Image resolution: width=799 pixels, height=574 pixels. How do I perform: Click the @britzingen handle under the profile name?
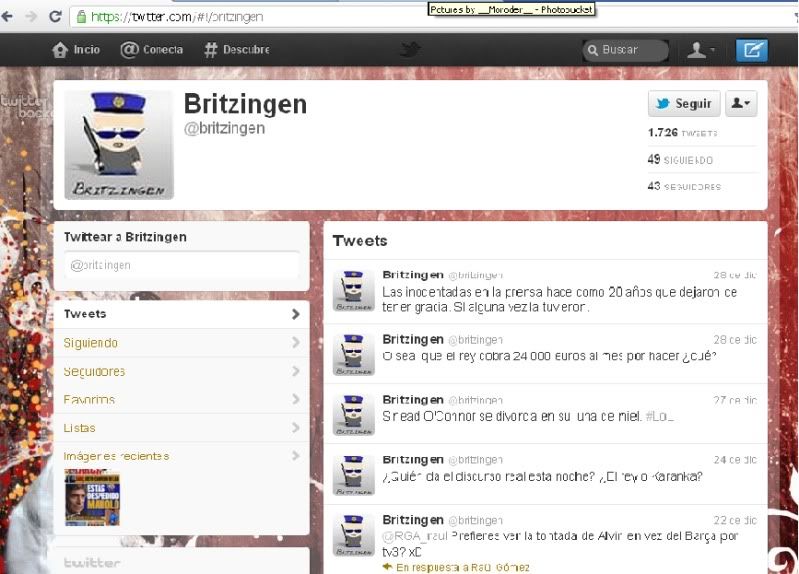224,128
